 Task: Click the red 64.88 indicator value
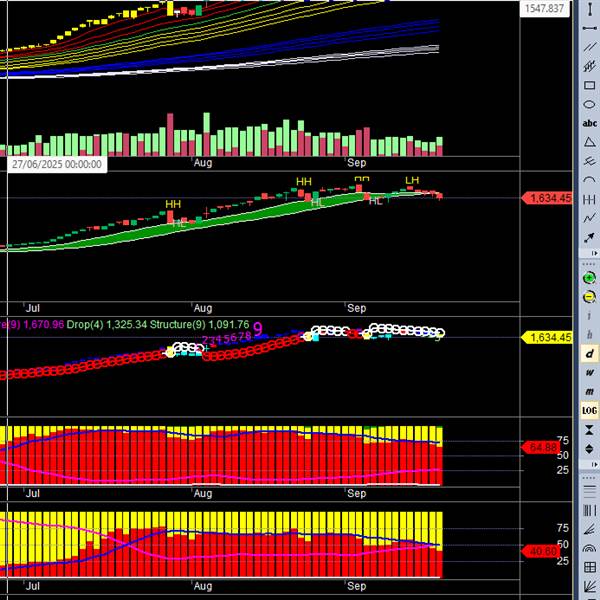coord(541,447)
